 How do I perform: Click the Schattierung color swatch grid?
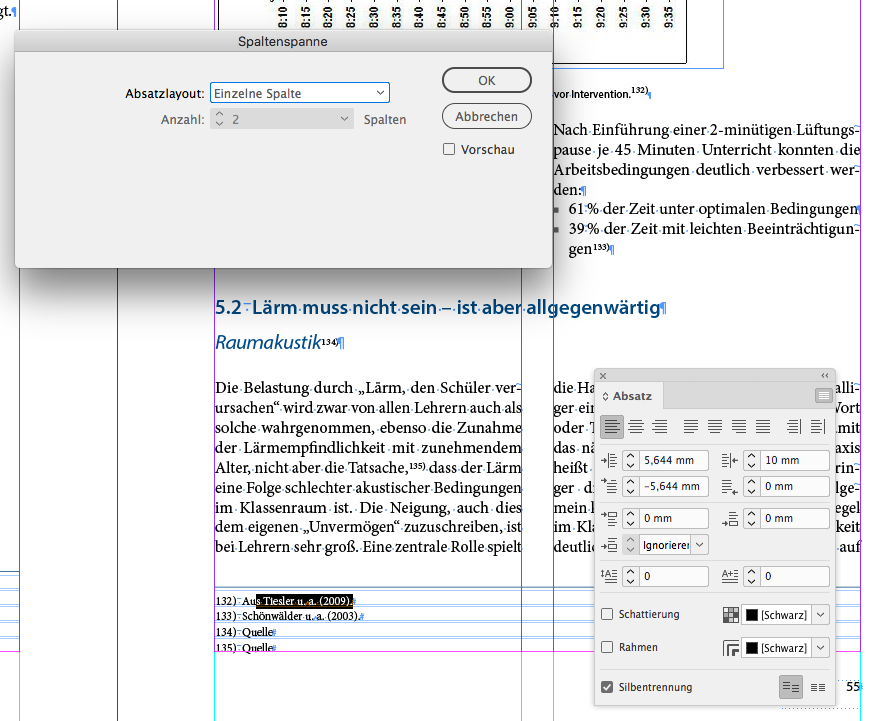point(731,614)
